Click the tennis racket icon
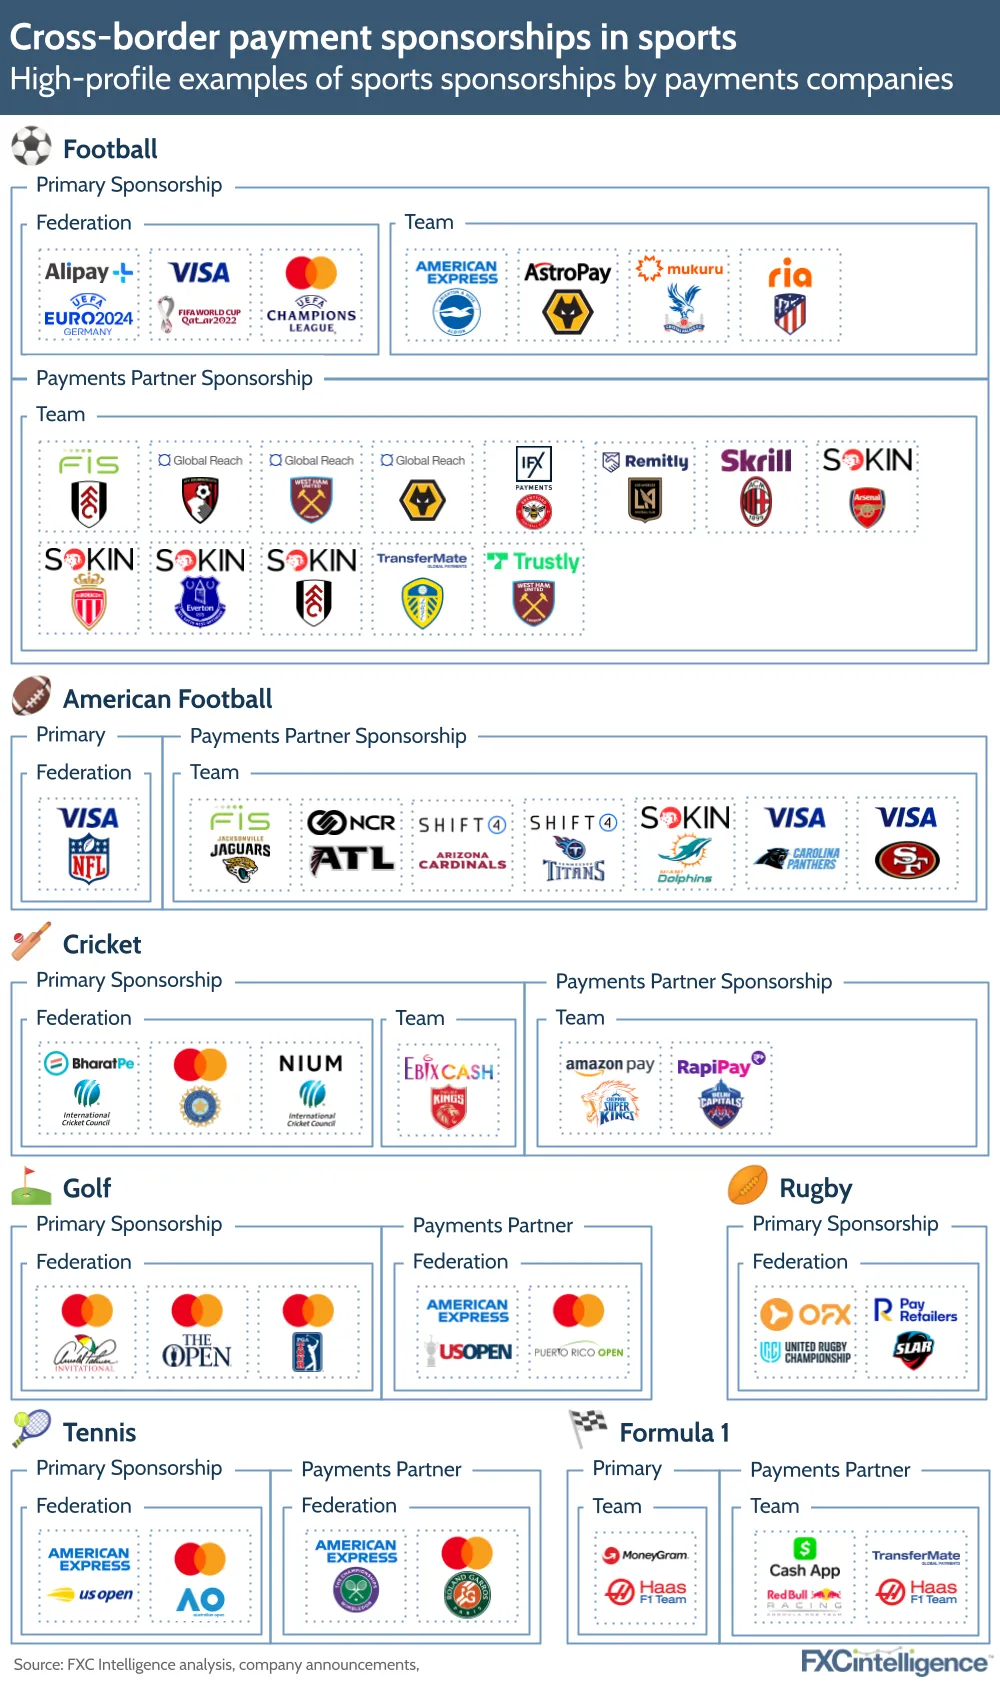Screen dimensions: 1000x1682 (x=31, y=1429)
